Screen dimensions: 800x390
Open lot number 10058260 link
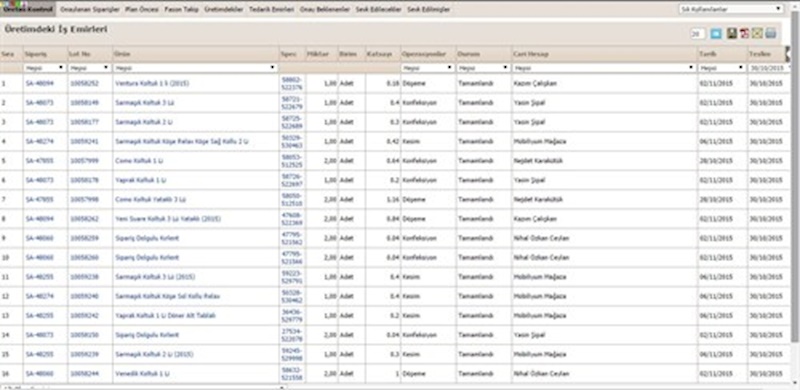point(84,258)
